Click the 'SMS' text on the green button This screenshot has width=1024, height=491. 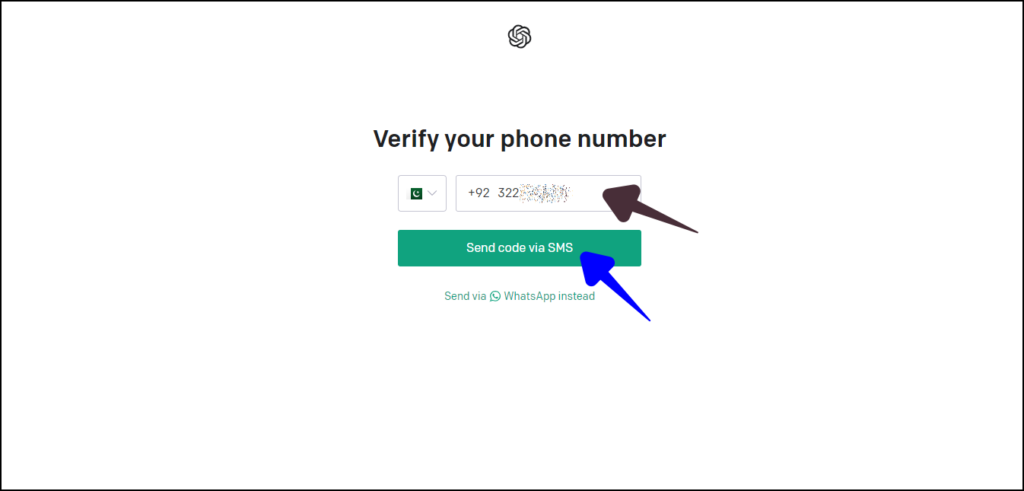[561, 248]
